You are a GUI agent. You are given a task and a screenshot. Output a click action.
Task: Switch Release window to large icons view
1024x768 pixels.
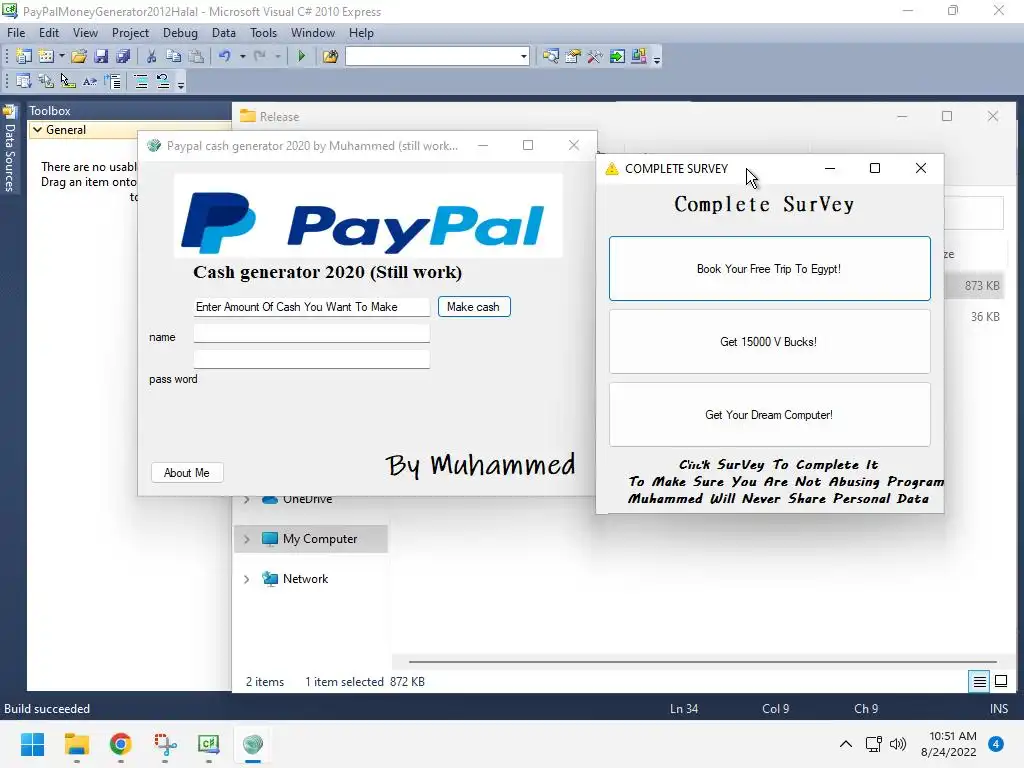click(1000, 682)
